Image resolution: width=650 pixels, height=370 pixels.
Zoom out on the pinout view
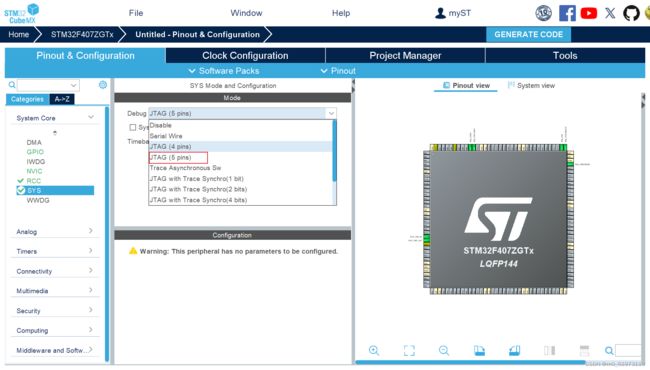(444, 351)
